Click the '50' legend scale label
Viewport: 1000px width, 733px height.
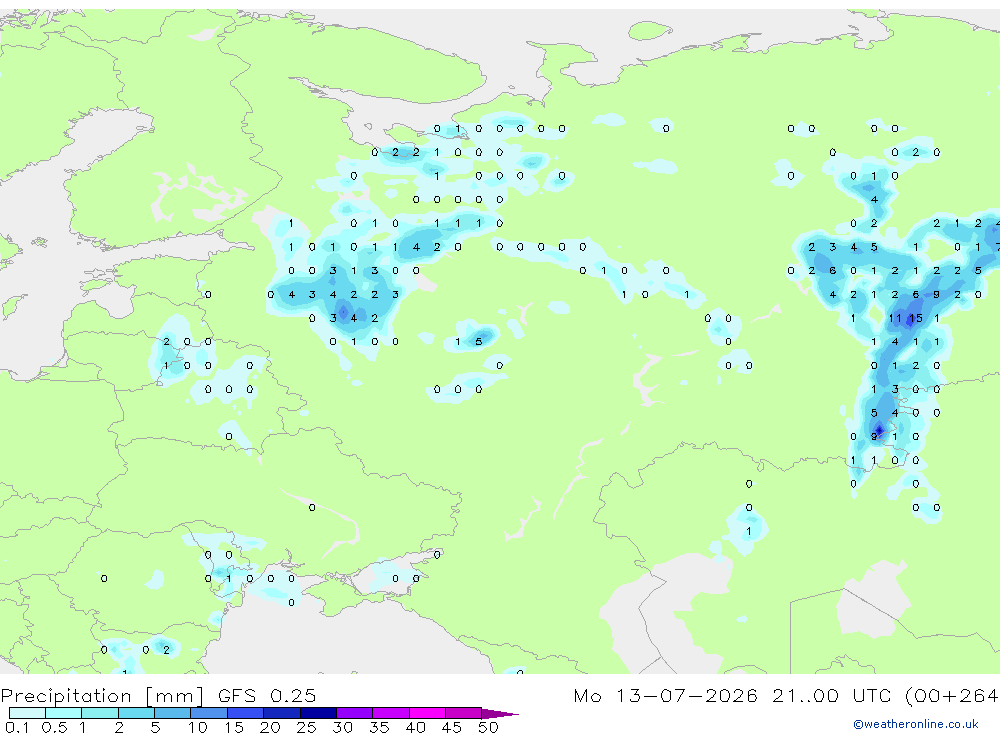tap(488, 727)
